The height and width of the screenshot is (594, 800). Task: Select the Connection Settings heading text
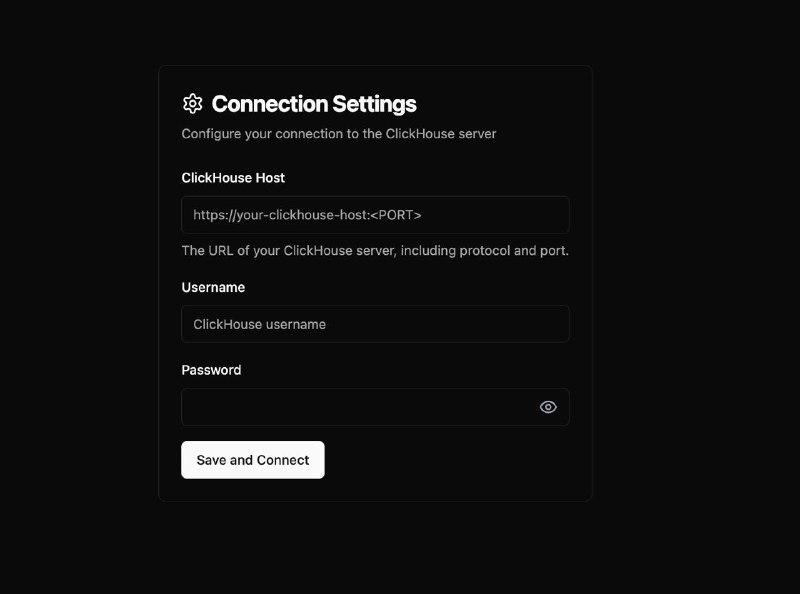(314, 104)
